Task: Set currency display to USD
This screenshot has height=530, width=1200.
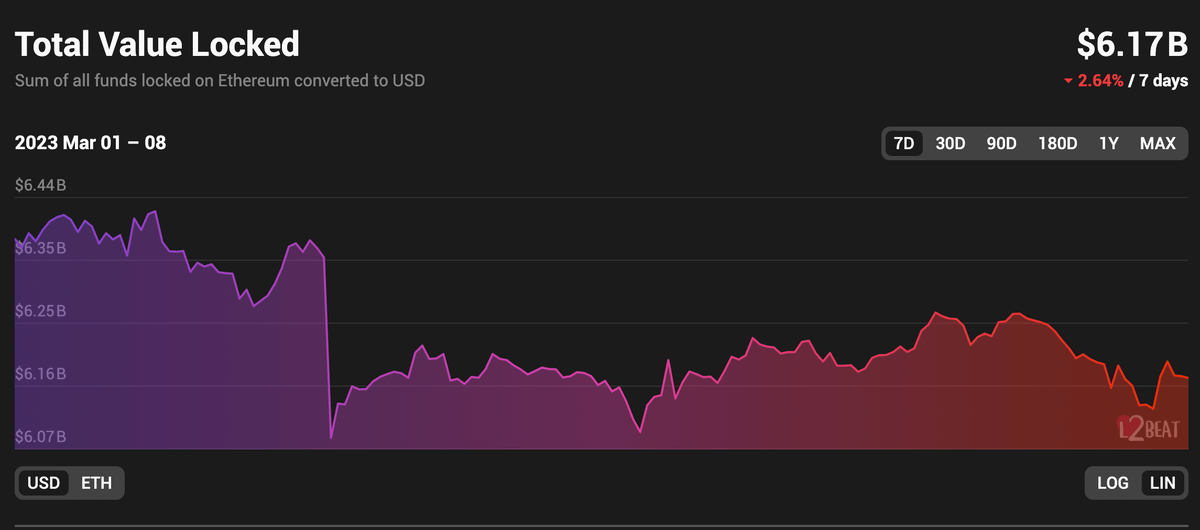Action: coord(43,483)
